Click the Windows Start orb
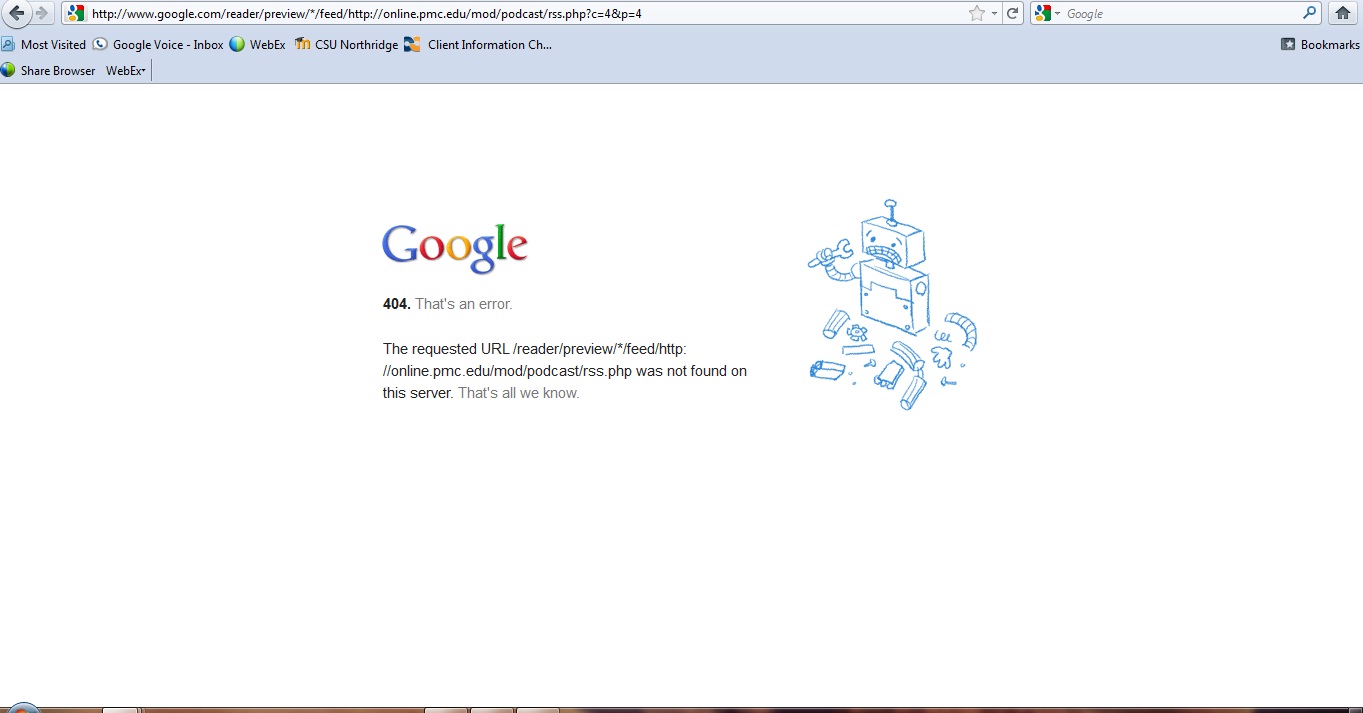 24,708
